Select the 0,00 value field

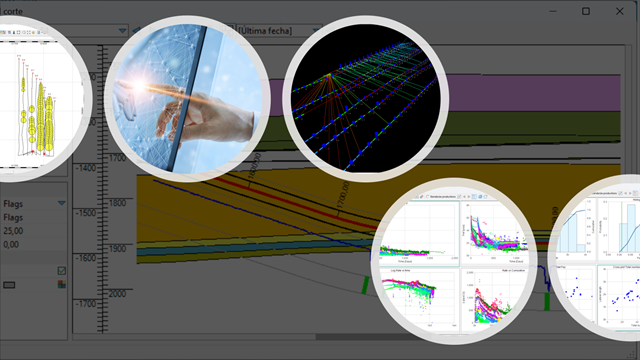click(x=33, y=244)
